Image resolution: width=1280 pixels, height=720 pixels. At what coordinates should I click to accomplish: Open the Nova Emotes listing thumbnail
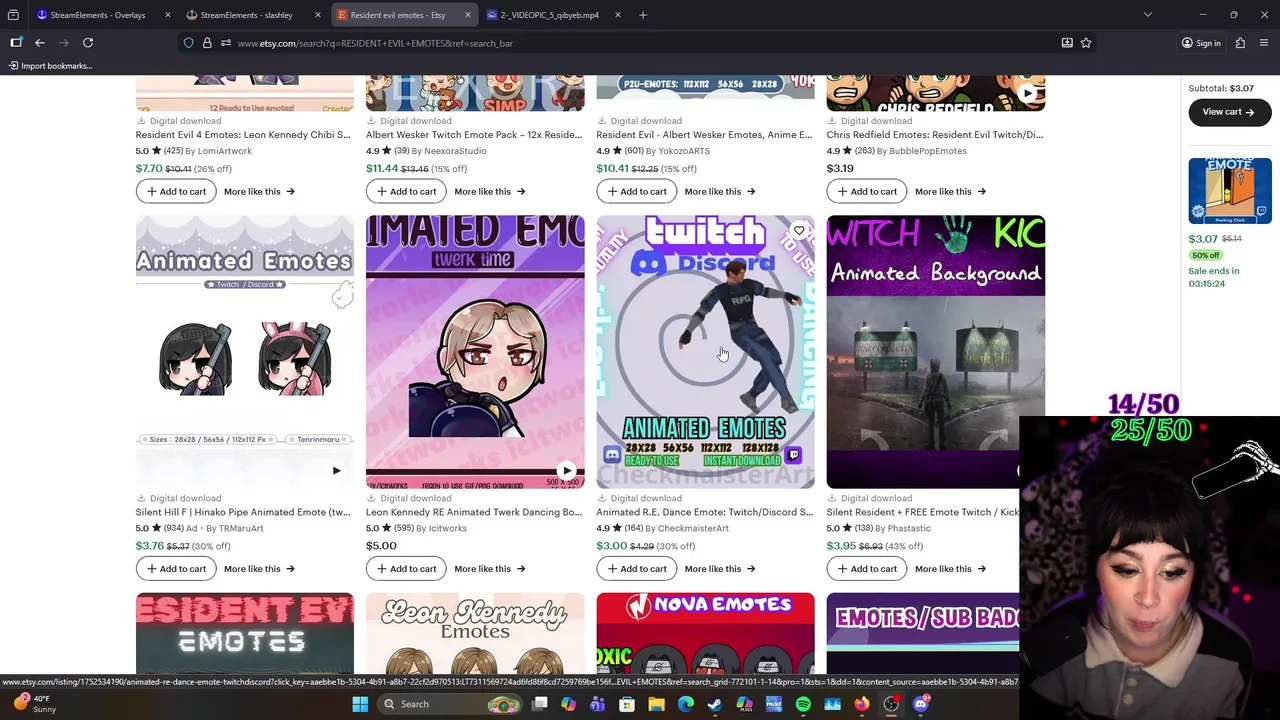coord(705,633)
